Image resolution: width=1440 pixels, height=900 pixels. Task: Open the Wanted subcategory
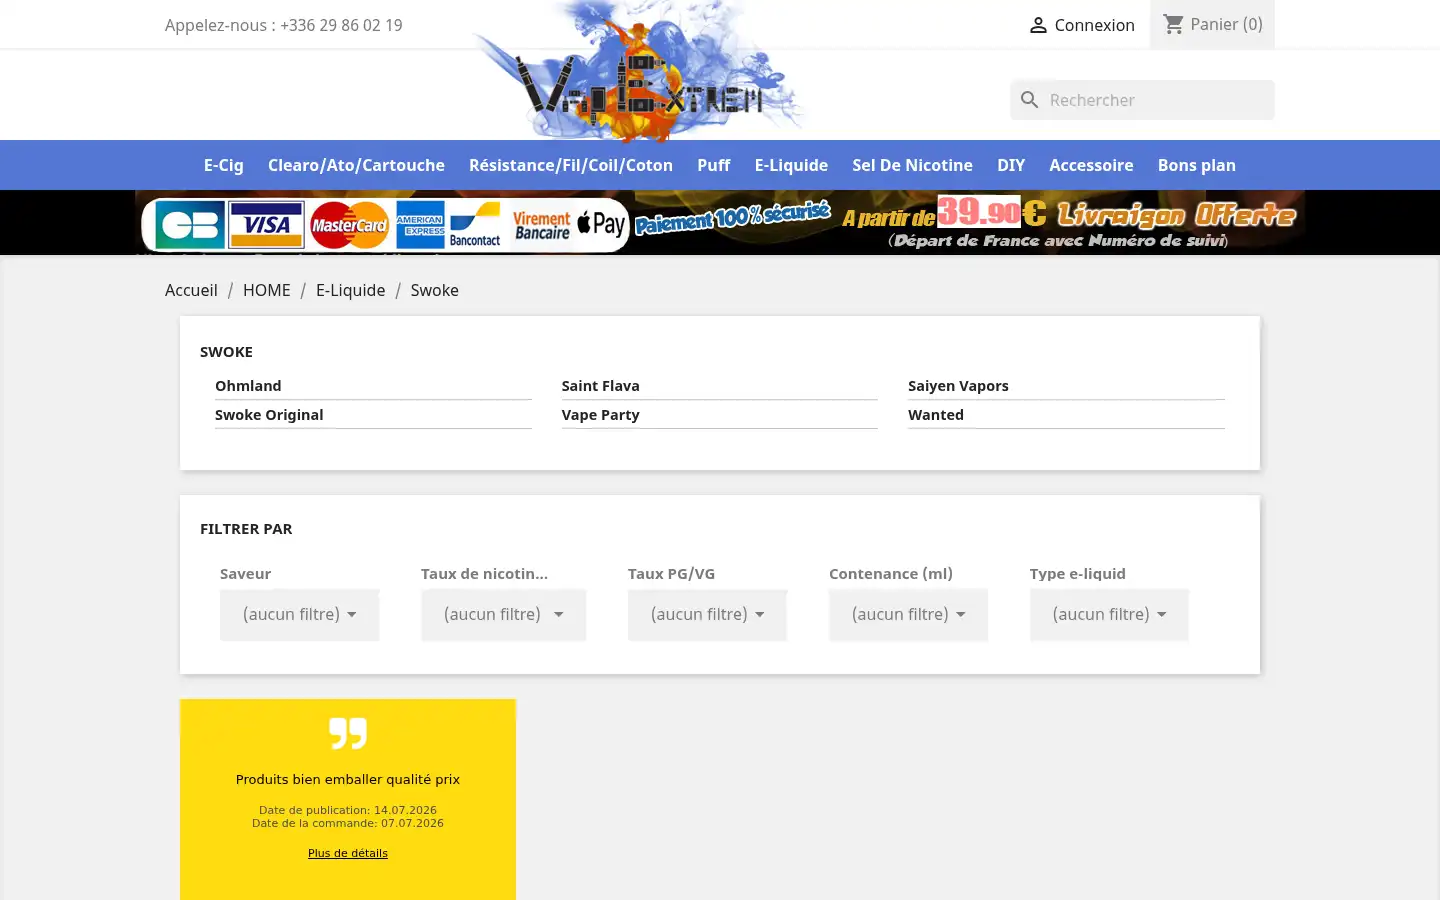point(936,415)
